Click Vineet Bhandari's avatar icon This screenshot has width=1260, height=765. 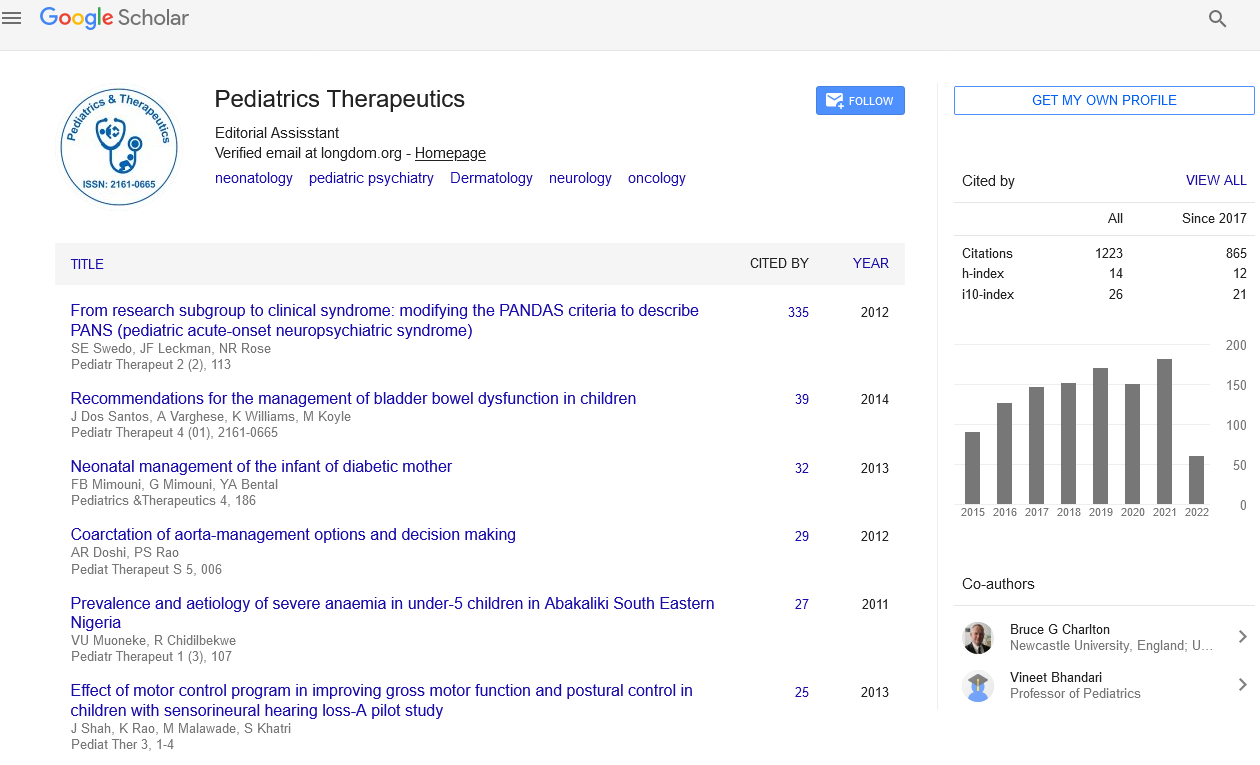(977, 685)
